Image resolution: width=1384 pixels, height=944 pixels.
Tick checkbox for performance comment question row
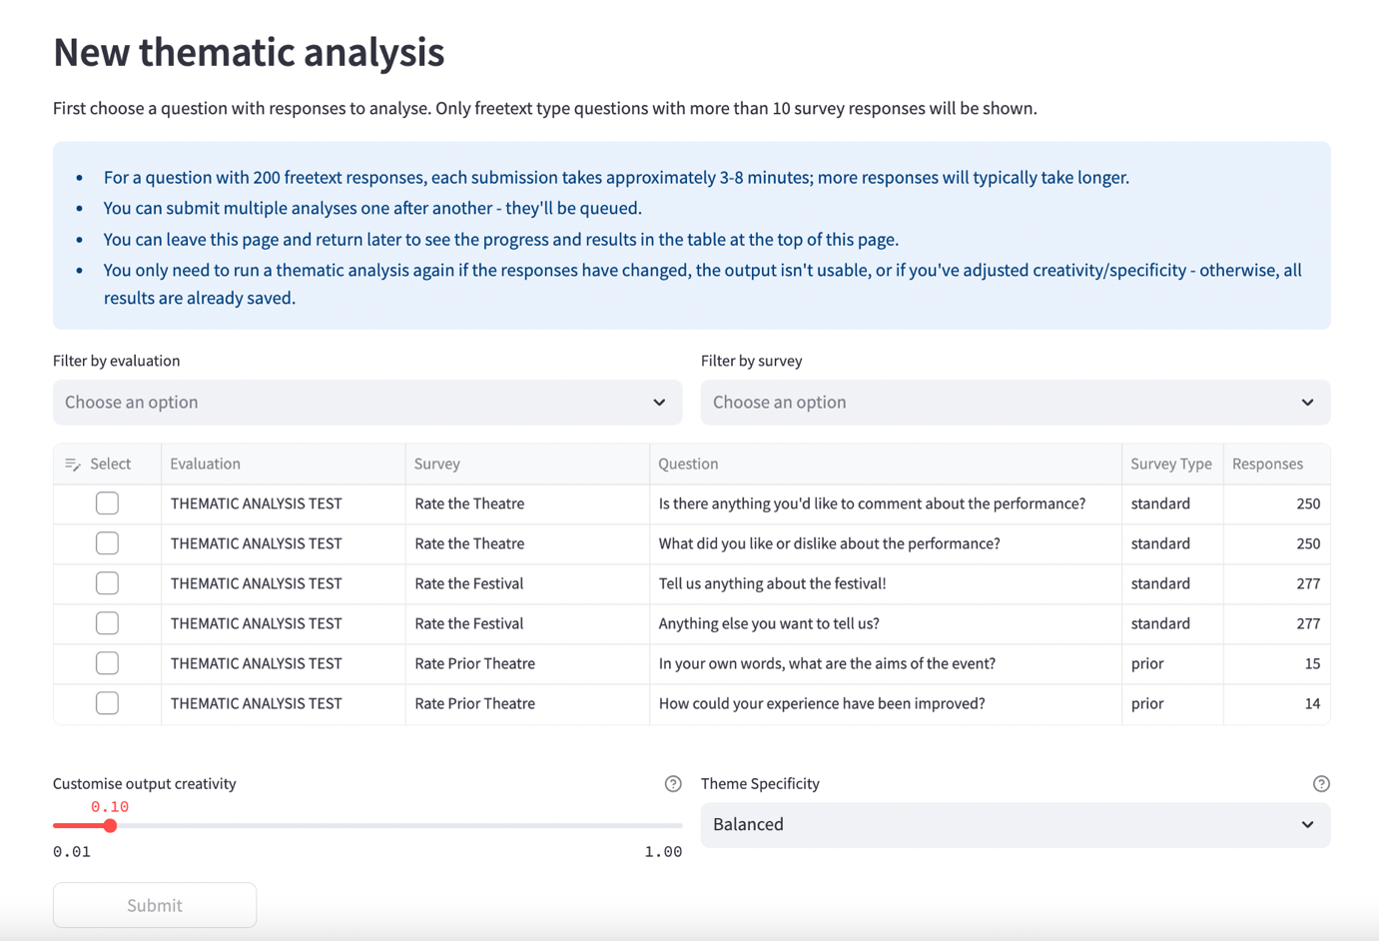click(x=107, y=503)
